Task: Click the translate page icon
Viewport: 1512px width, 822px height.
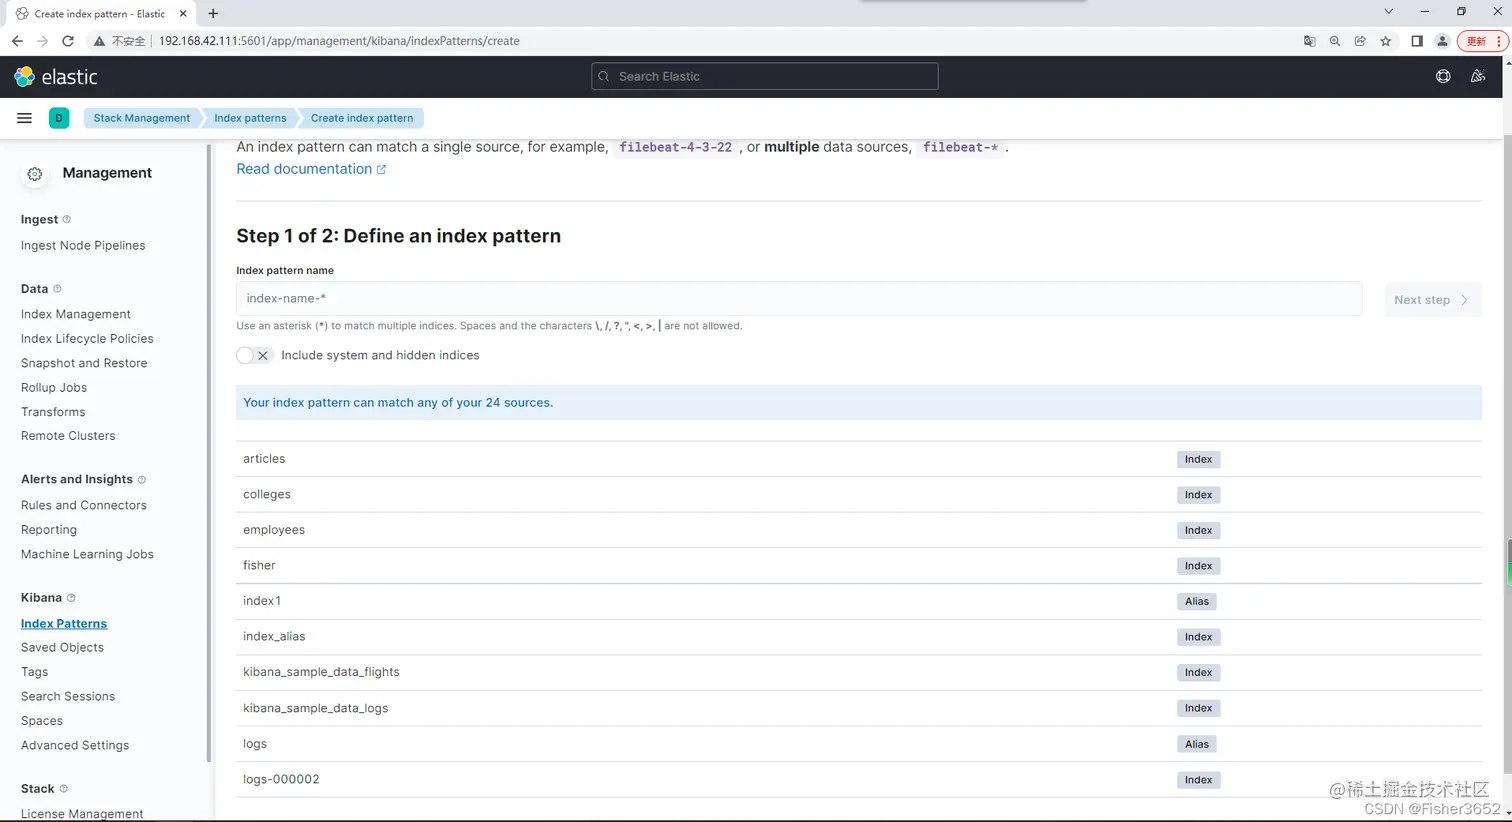Action: coord(1310,41)
